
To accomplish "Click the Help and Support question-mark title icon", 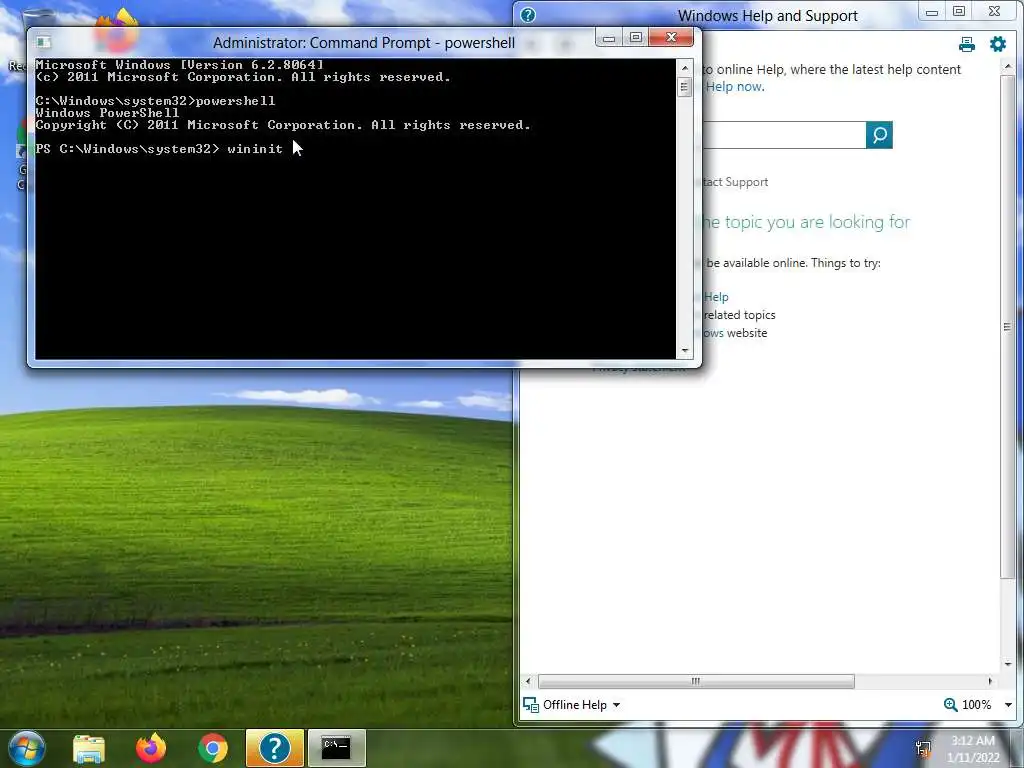I will click(528, 15).
